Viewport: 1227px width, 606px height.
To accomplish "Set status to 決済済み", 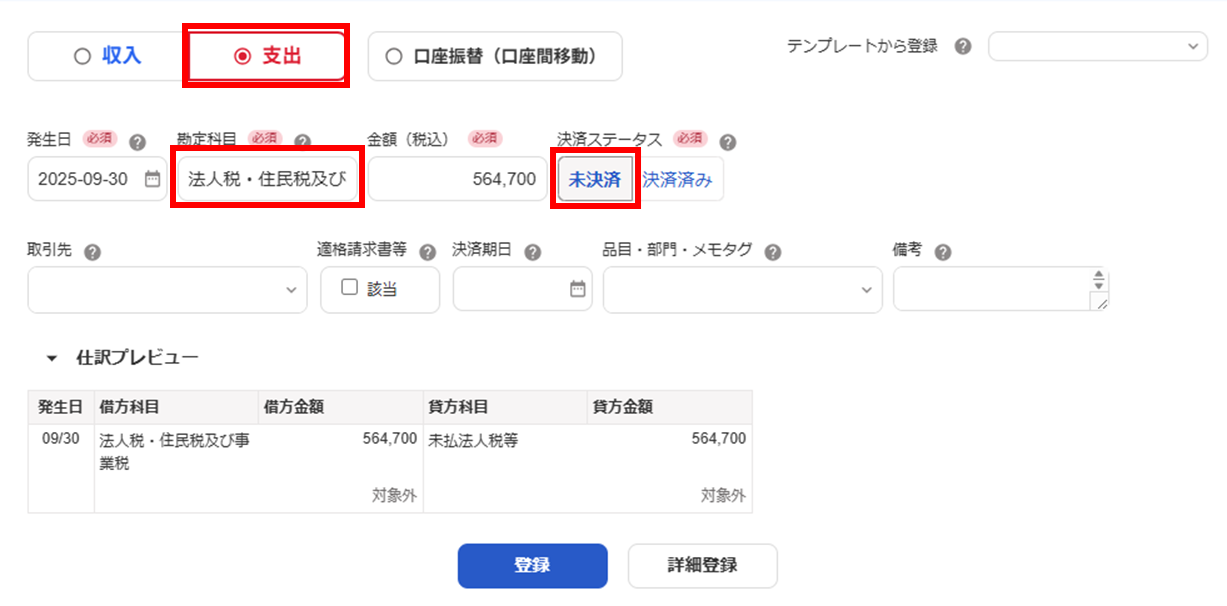I will (678, 180).
